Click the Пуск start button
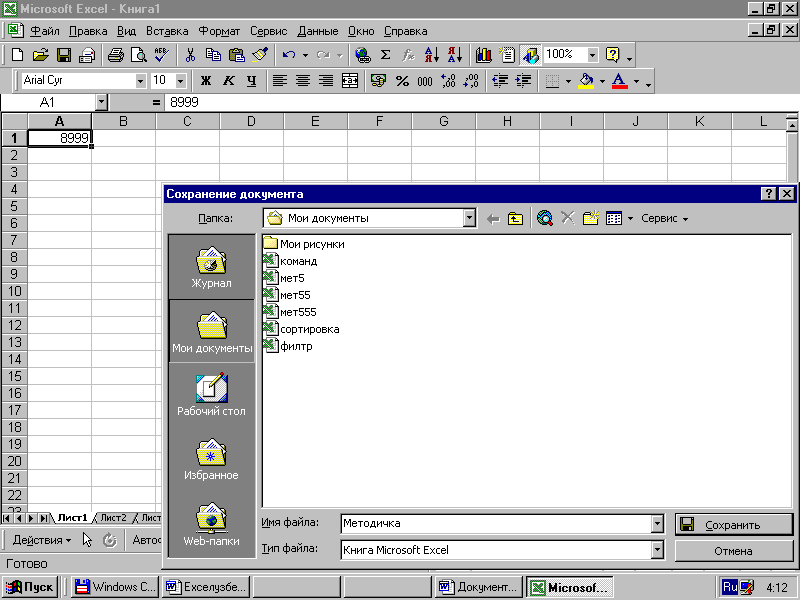The image size is (800, 600). pyautogui.click(x=30, y=587)
